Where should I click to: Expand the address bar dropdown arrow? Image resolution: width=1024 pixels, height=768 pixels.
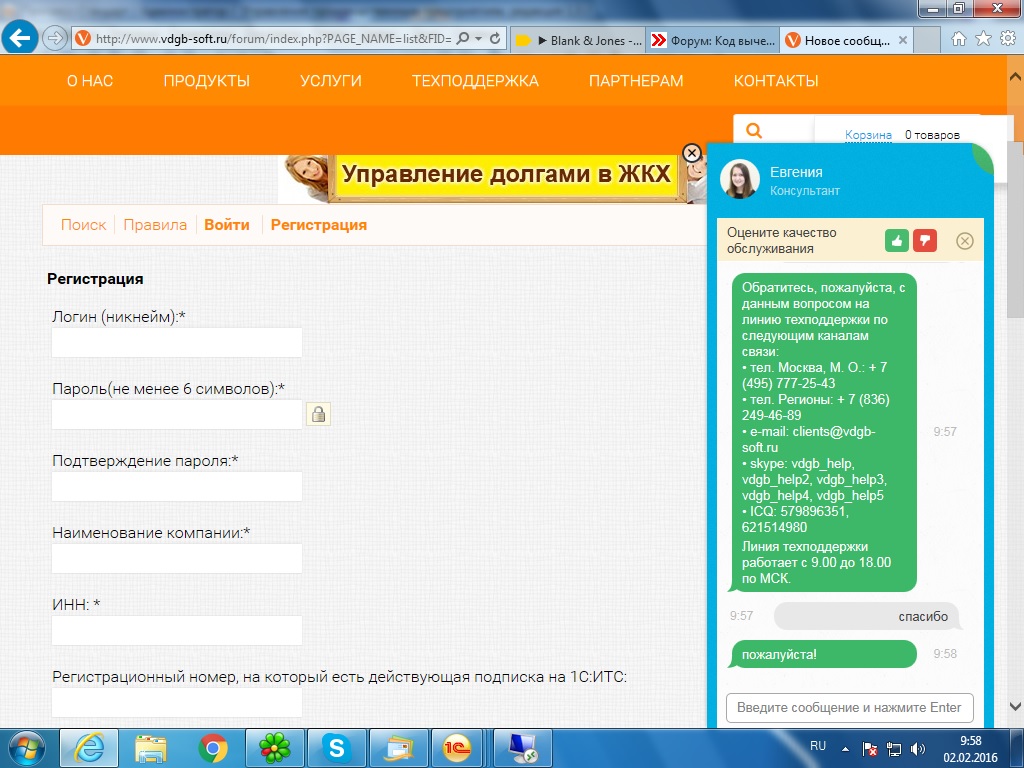pyautogui.click(x=478, y=39)
